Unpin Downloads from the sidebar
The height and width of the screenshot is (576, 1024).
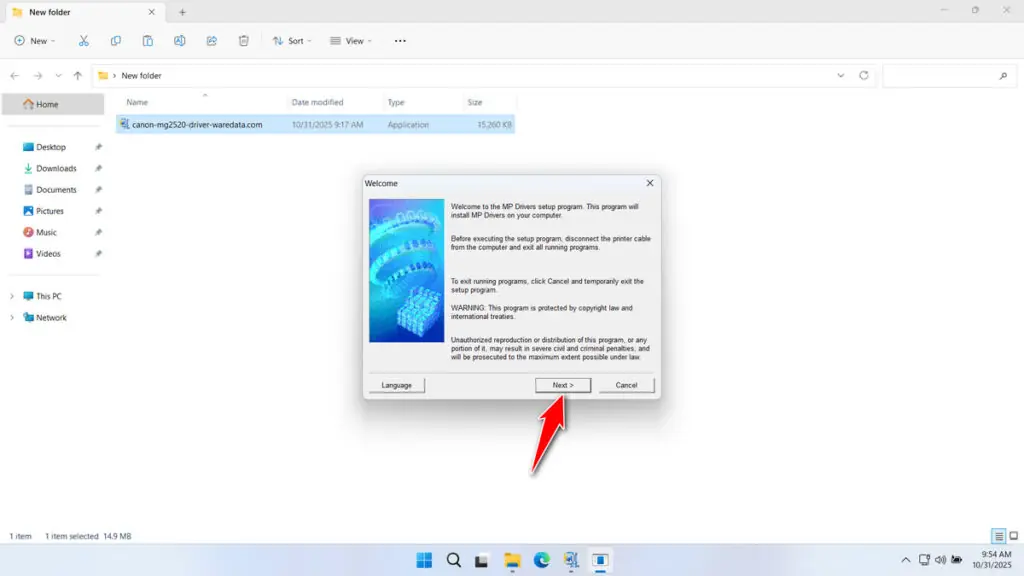(98, 168)
